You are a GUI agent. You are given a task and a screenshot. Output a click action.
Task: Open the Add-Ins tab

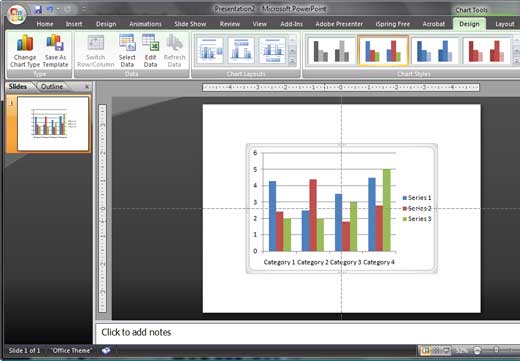[291, 24]
